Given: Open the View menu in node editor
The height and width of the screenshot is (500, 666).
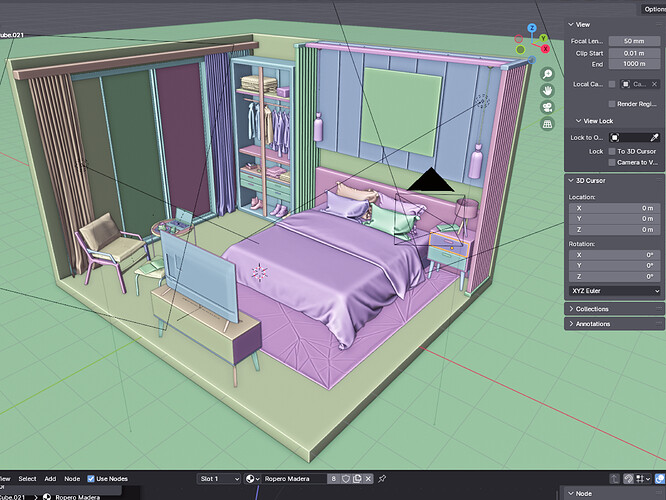Looking at the screenshot, I should 5,479.
